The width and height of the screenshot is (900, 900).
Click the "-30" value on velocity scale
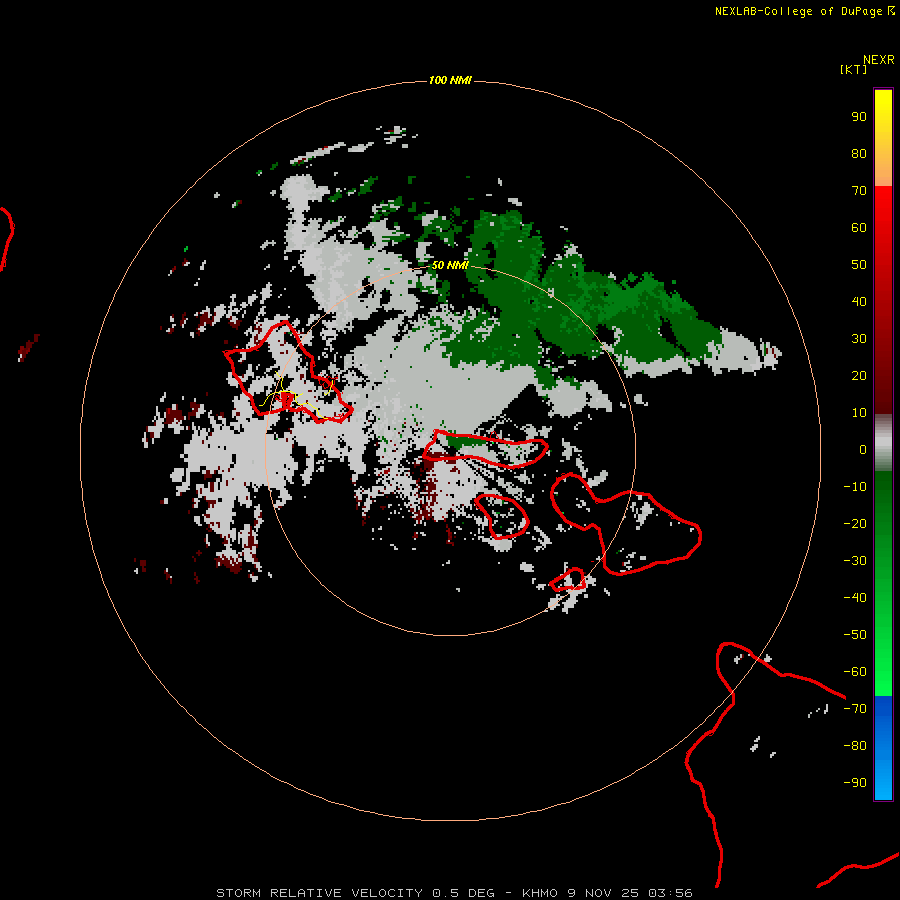point(855,561)
